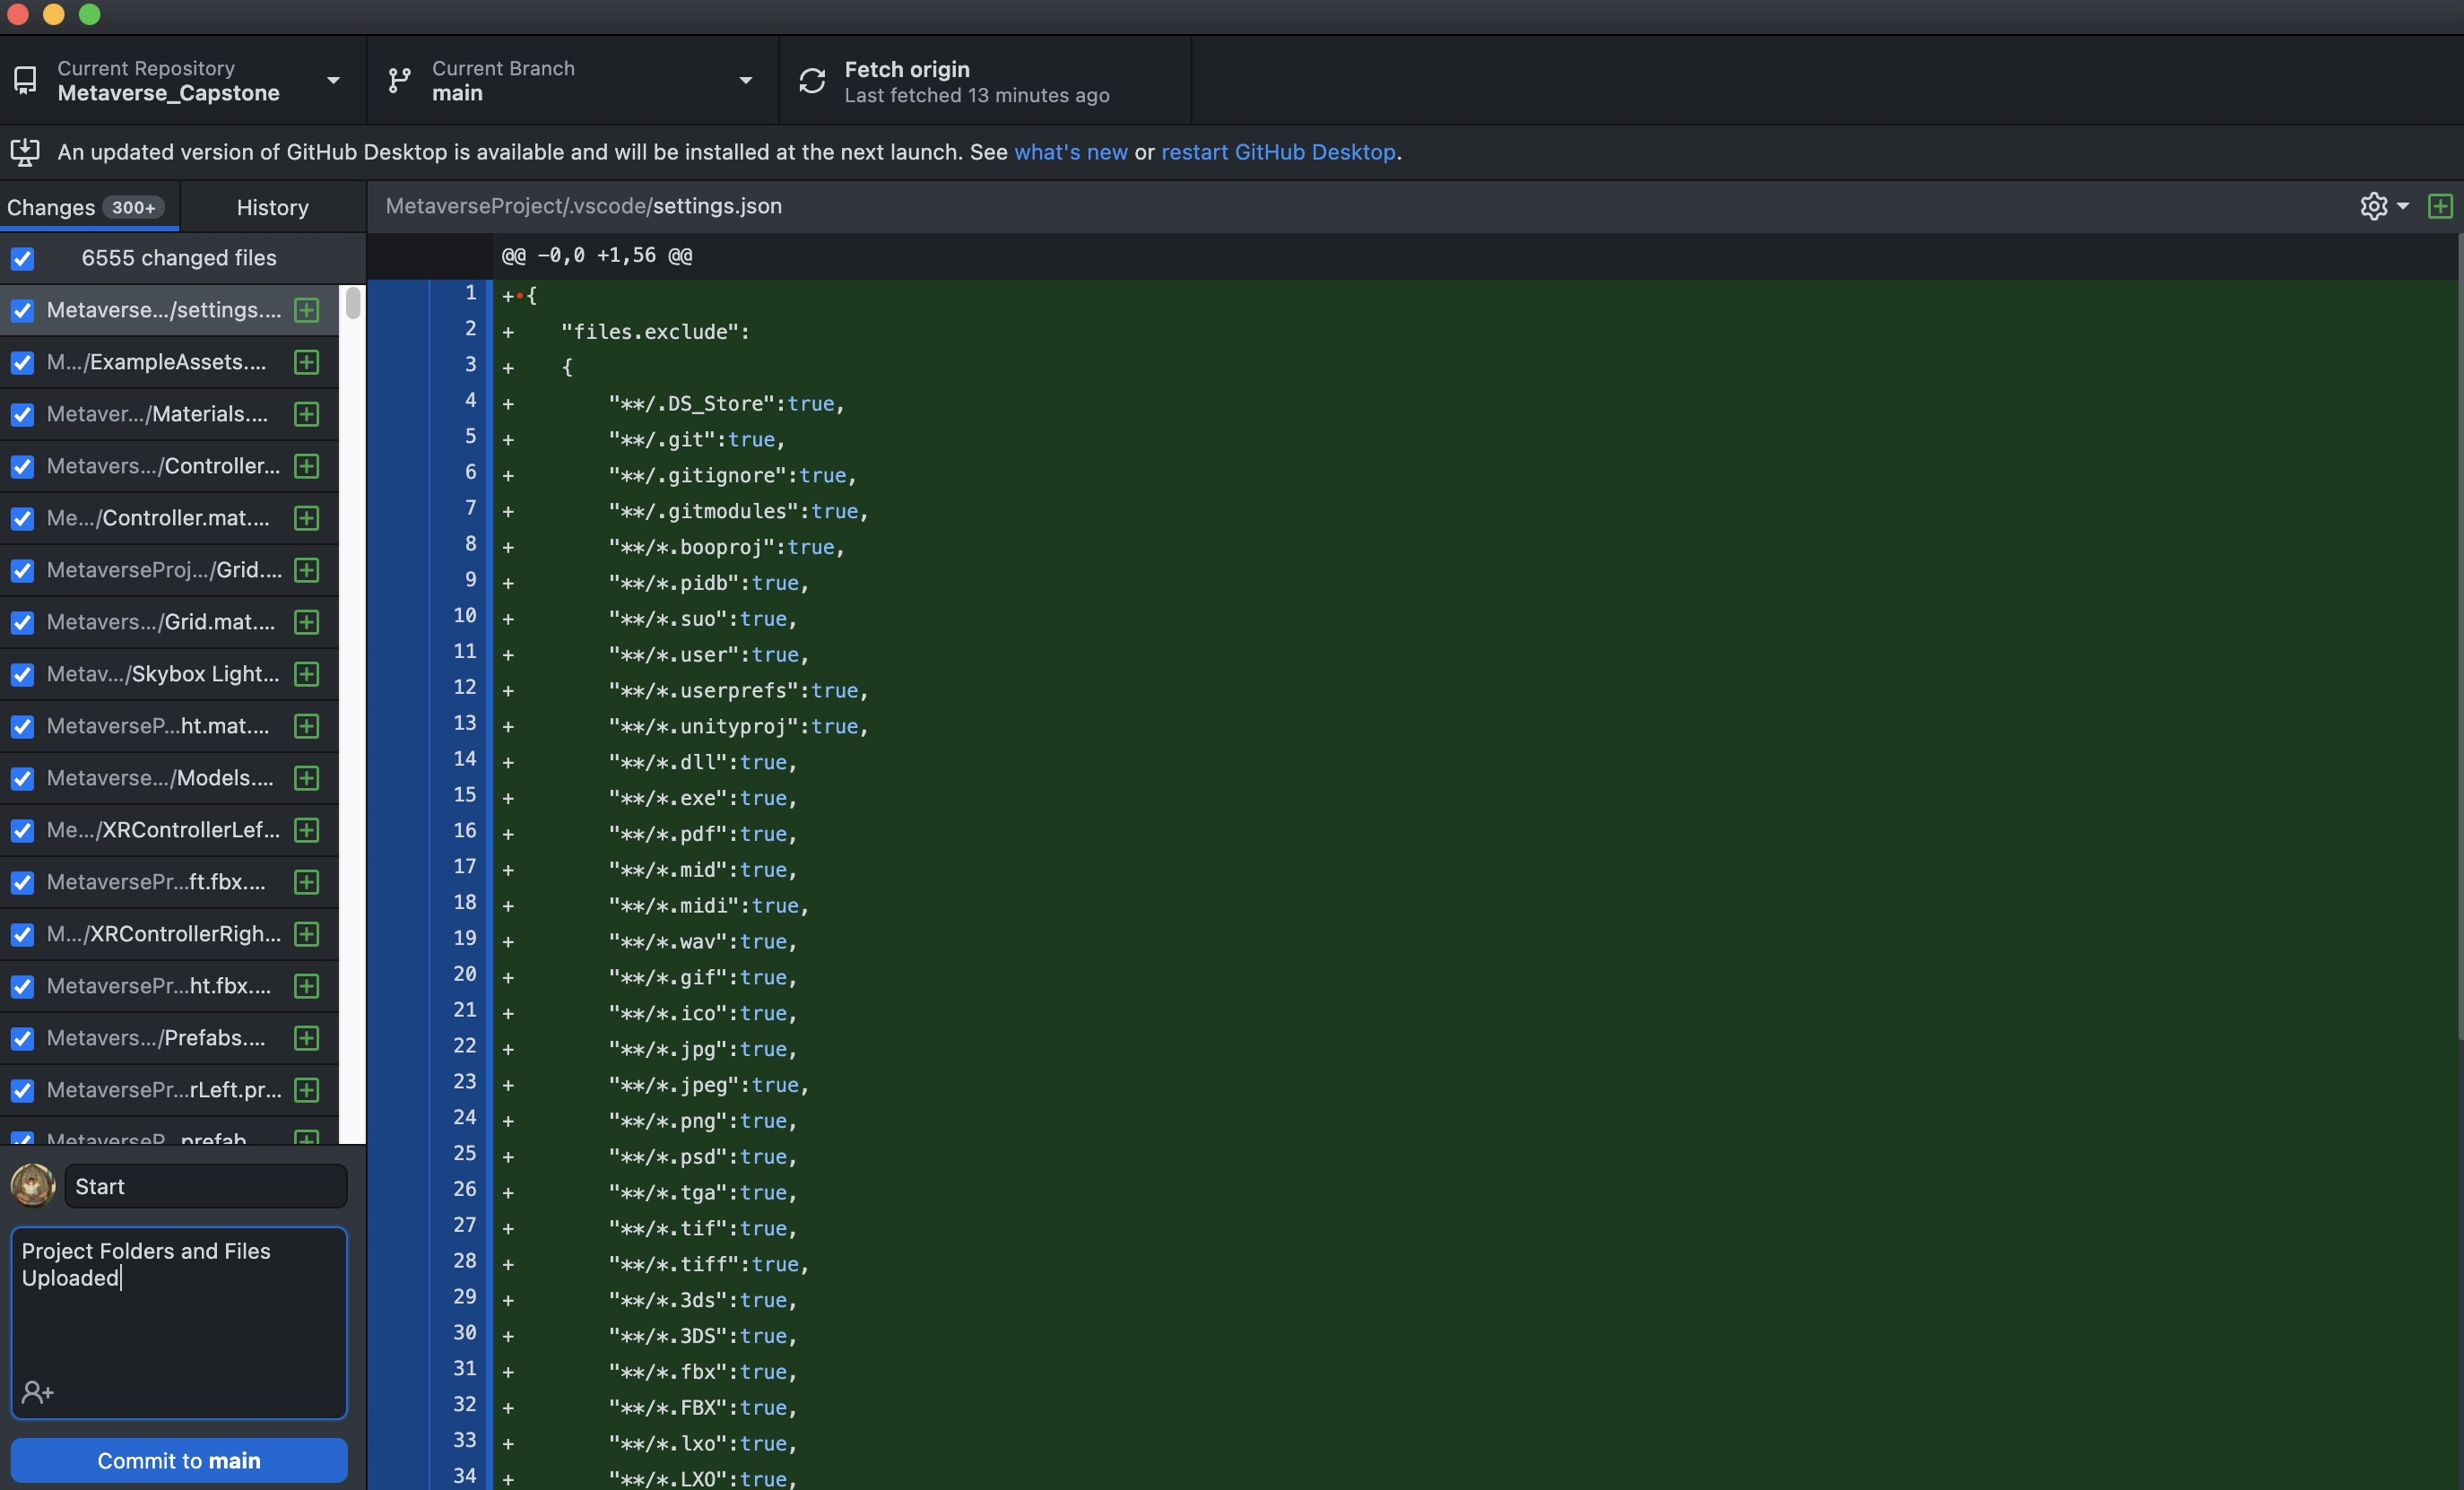Click added status icon for ExampleAssets row

[307, 362]
